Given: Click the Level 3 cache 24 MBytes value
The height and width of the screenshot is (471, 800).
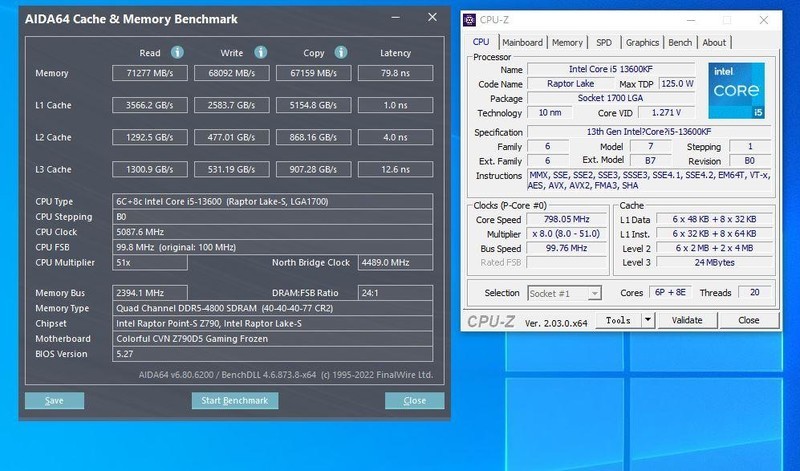Looking at the screenshot, I should [714, 262].
